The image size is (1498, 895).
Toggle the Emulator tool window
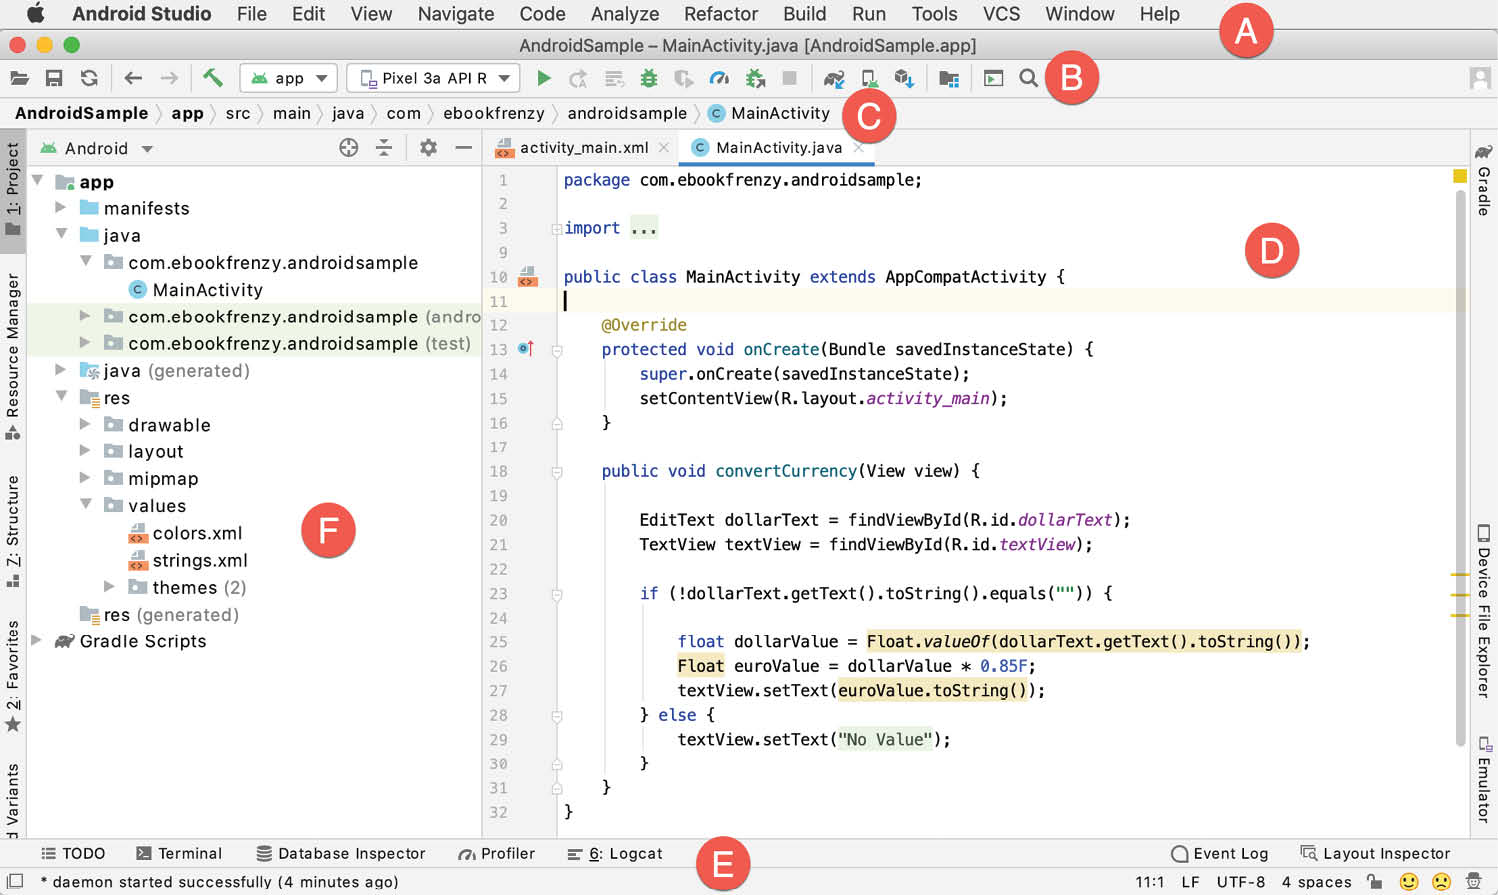[1484, 781]
